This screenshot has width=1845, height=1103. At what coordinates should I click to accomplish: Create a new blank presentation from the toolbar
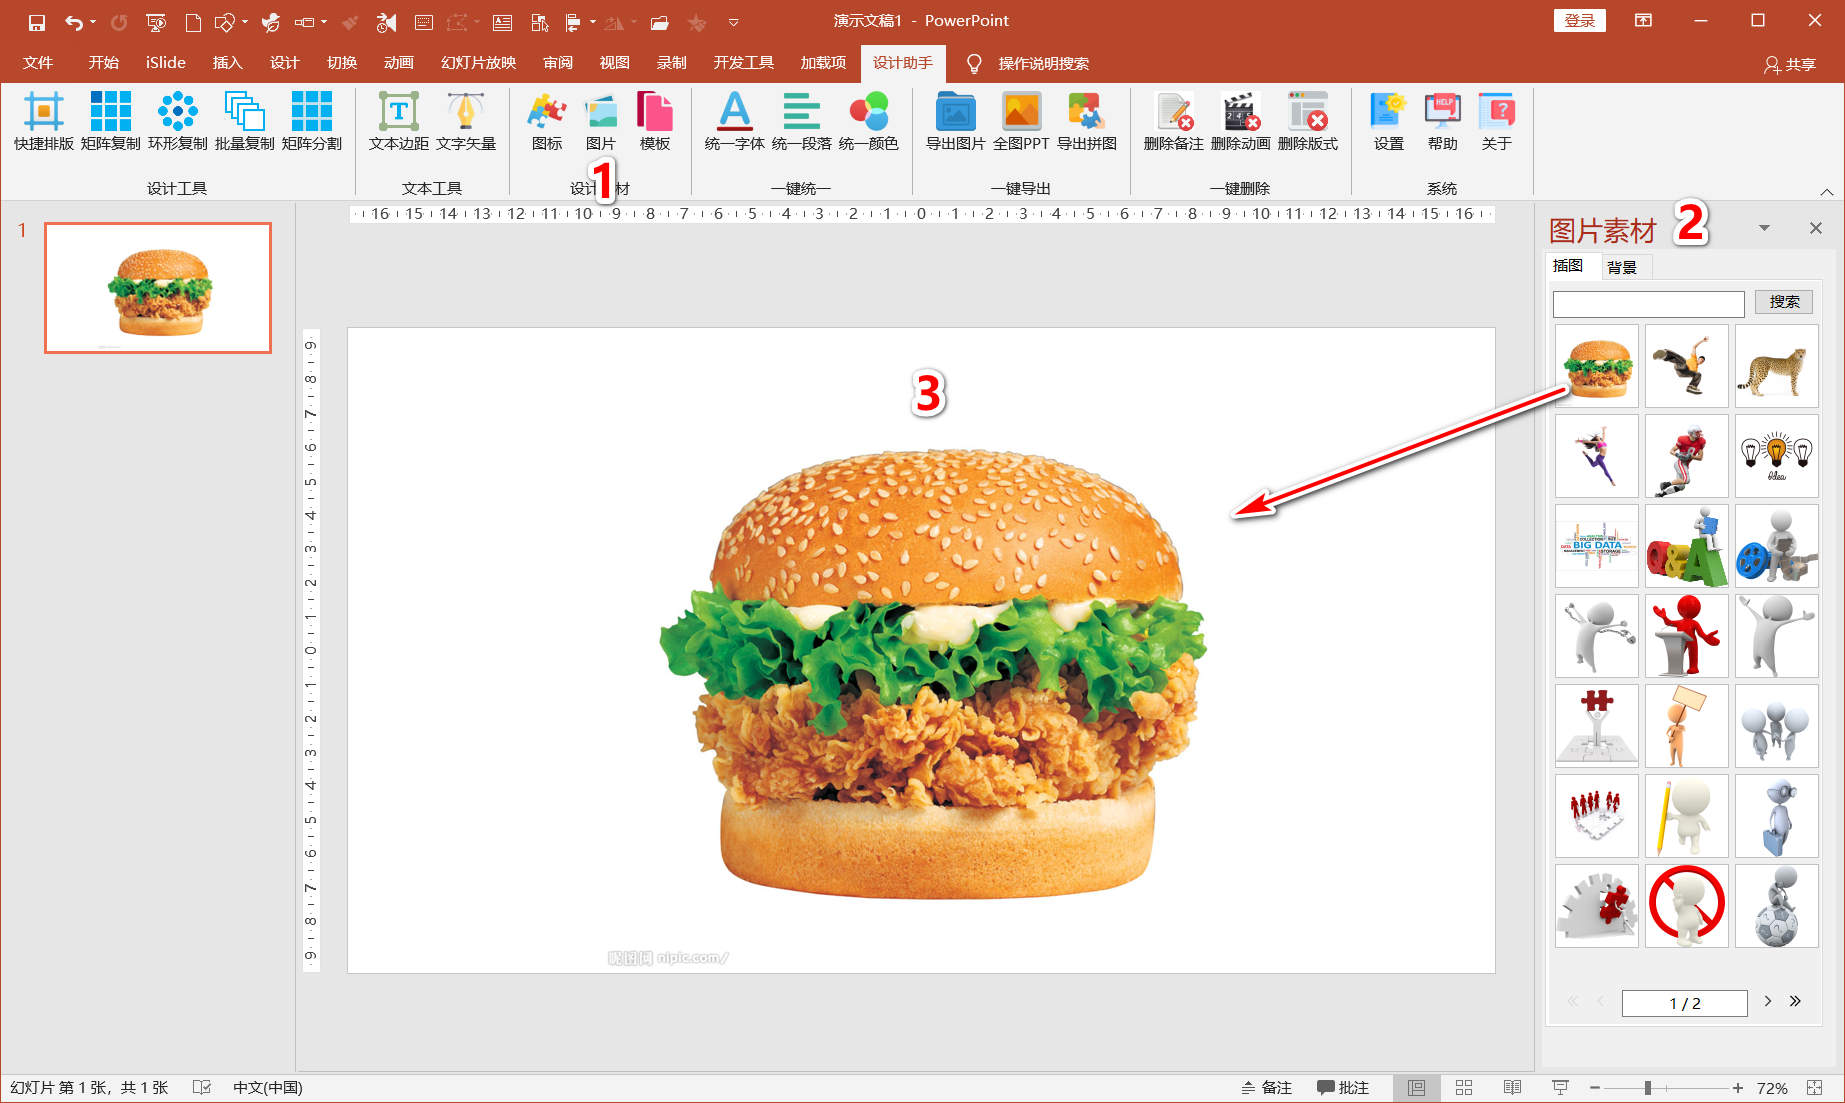[193, 22]
